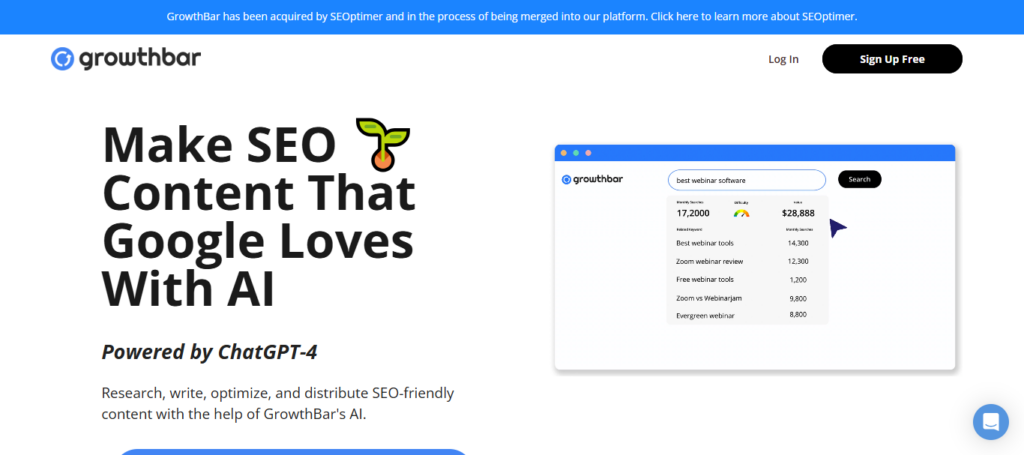Click the 'Make SEO Content That Google Loves' headline

[x=259, y=216]
